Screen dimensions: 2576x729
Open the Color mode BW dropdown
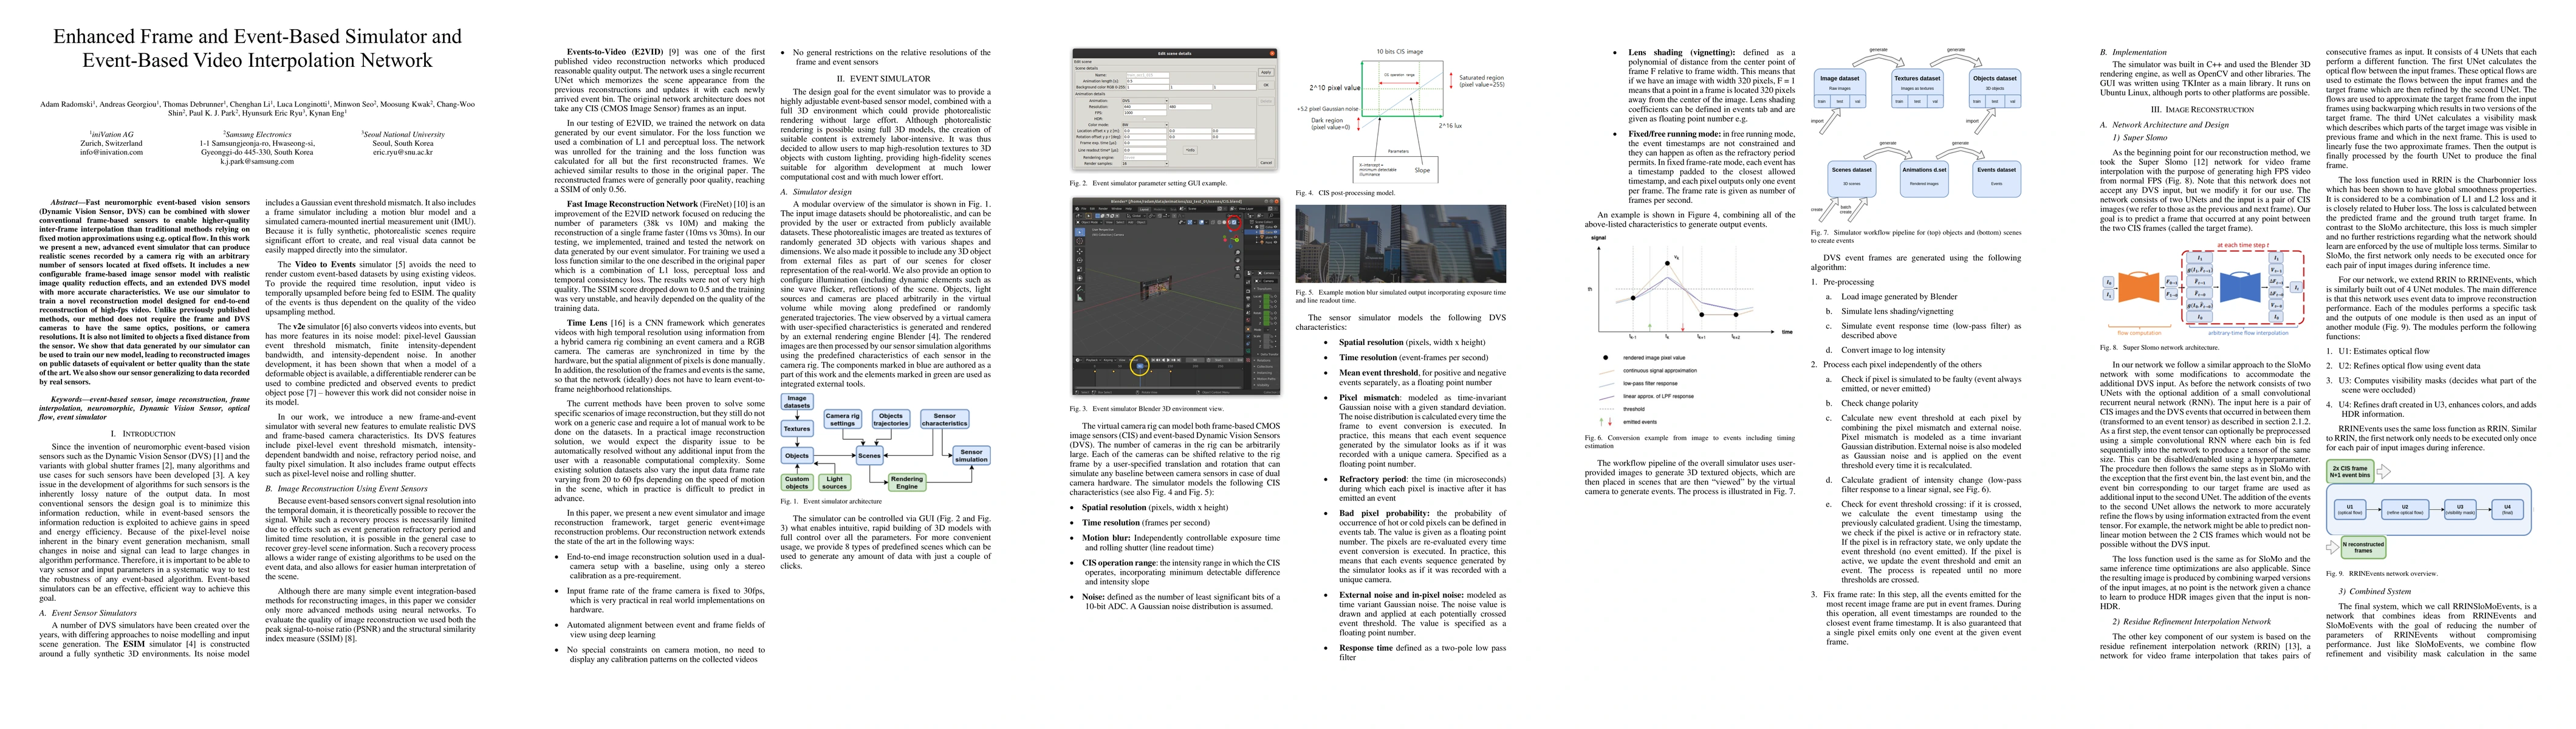(1145, 125)
